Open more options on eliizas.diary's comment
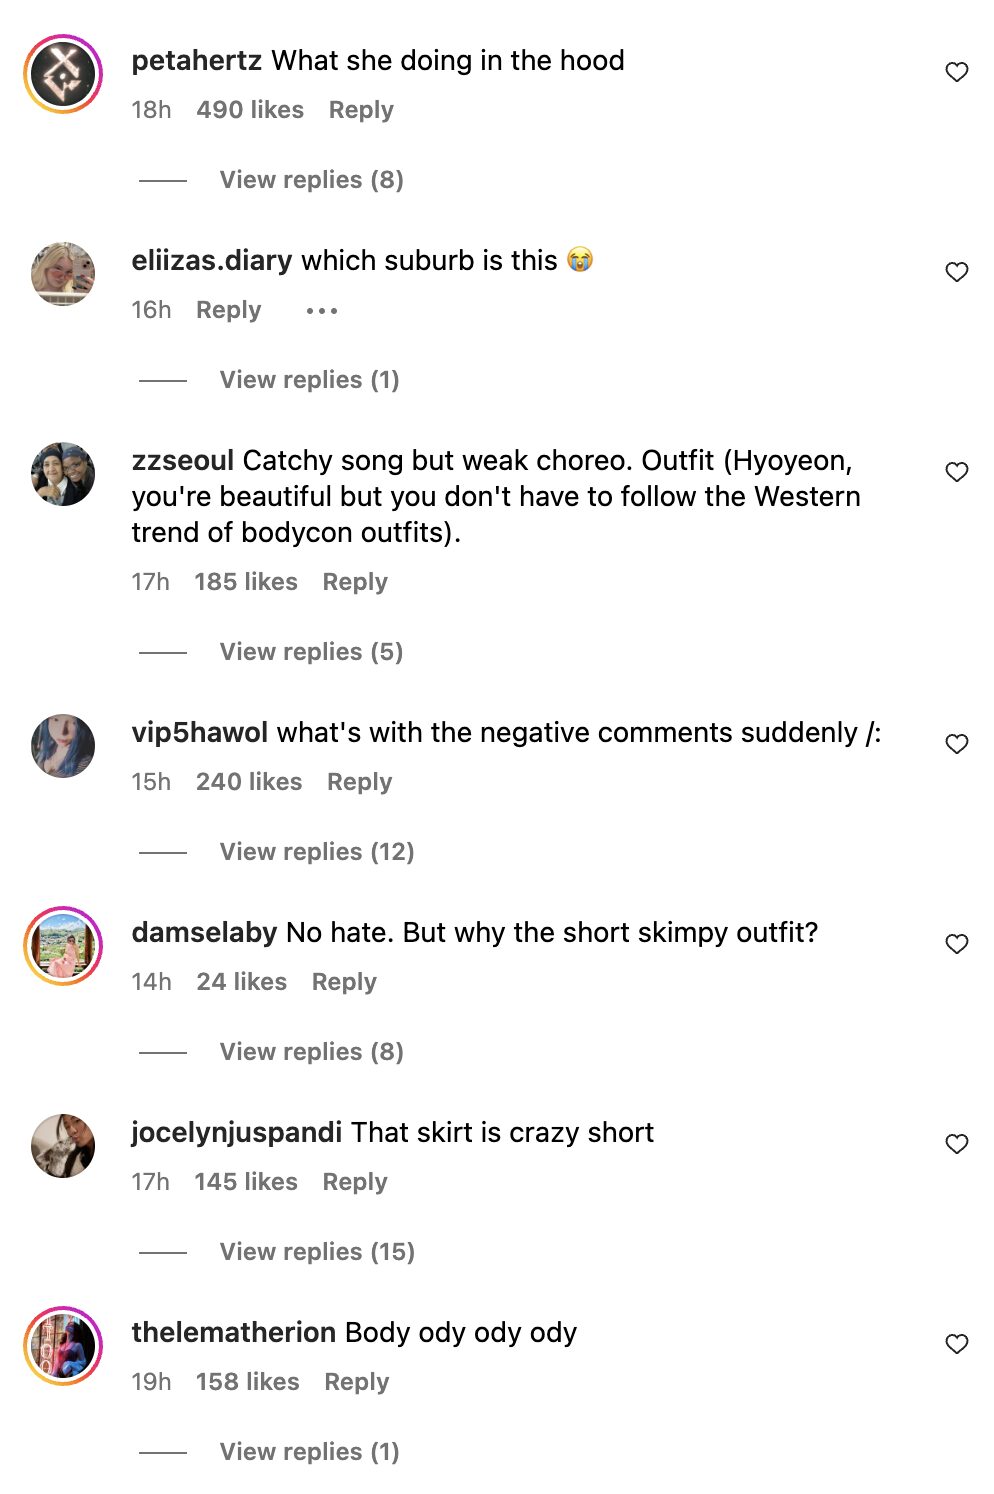The height and width of the screenshot is (1494, 994). [x=321, y=311]
